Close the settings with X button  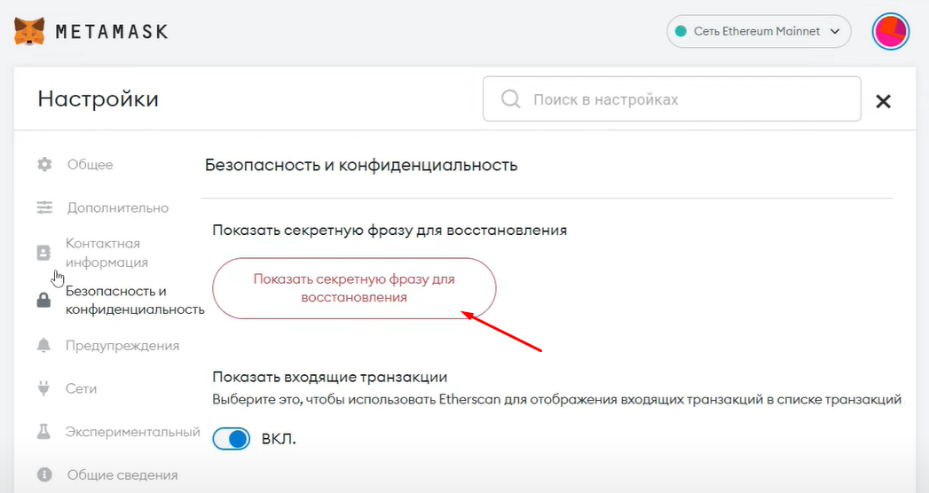(x=883, y=101)
